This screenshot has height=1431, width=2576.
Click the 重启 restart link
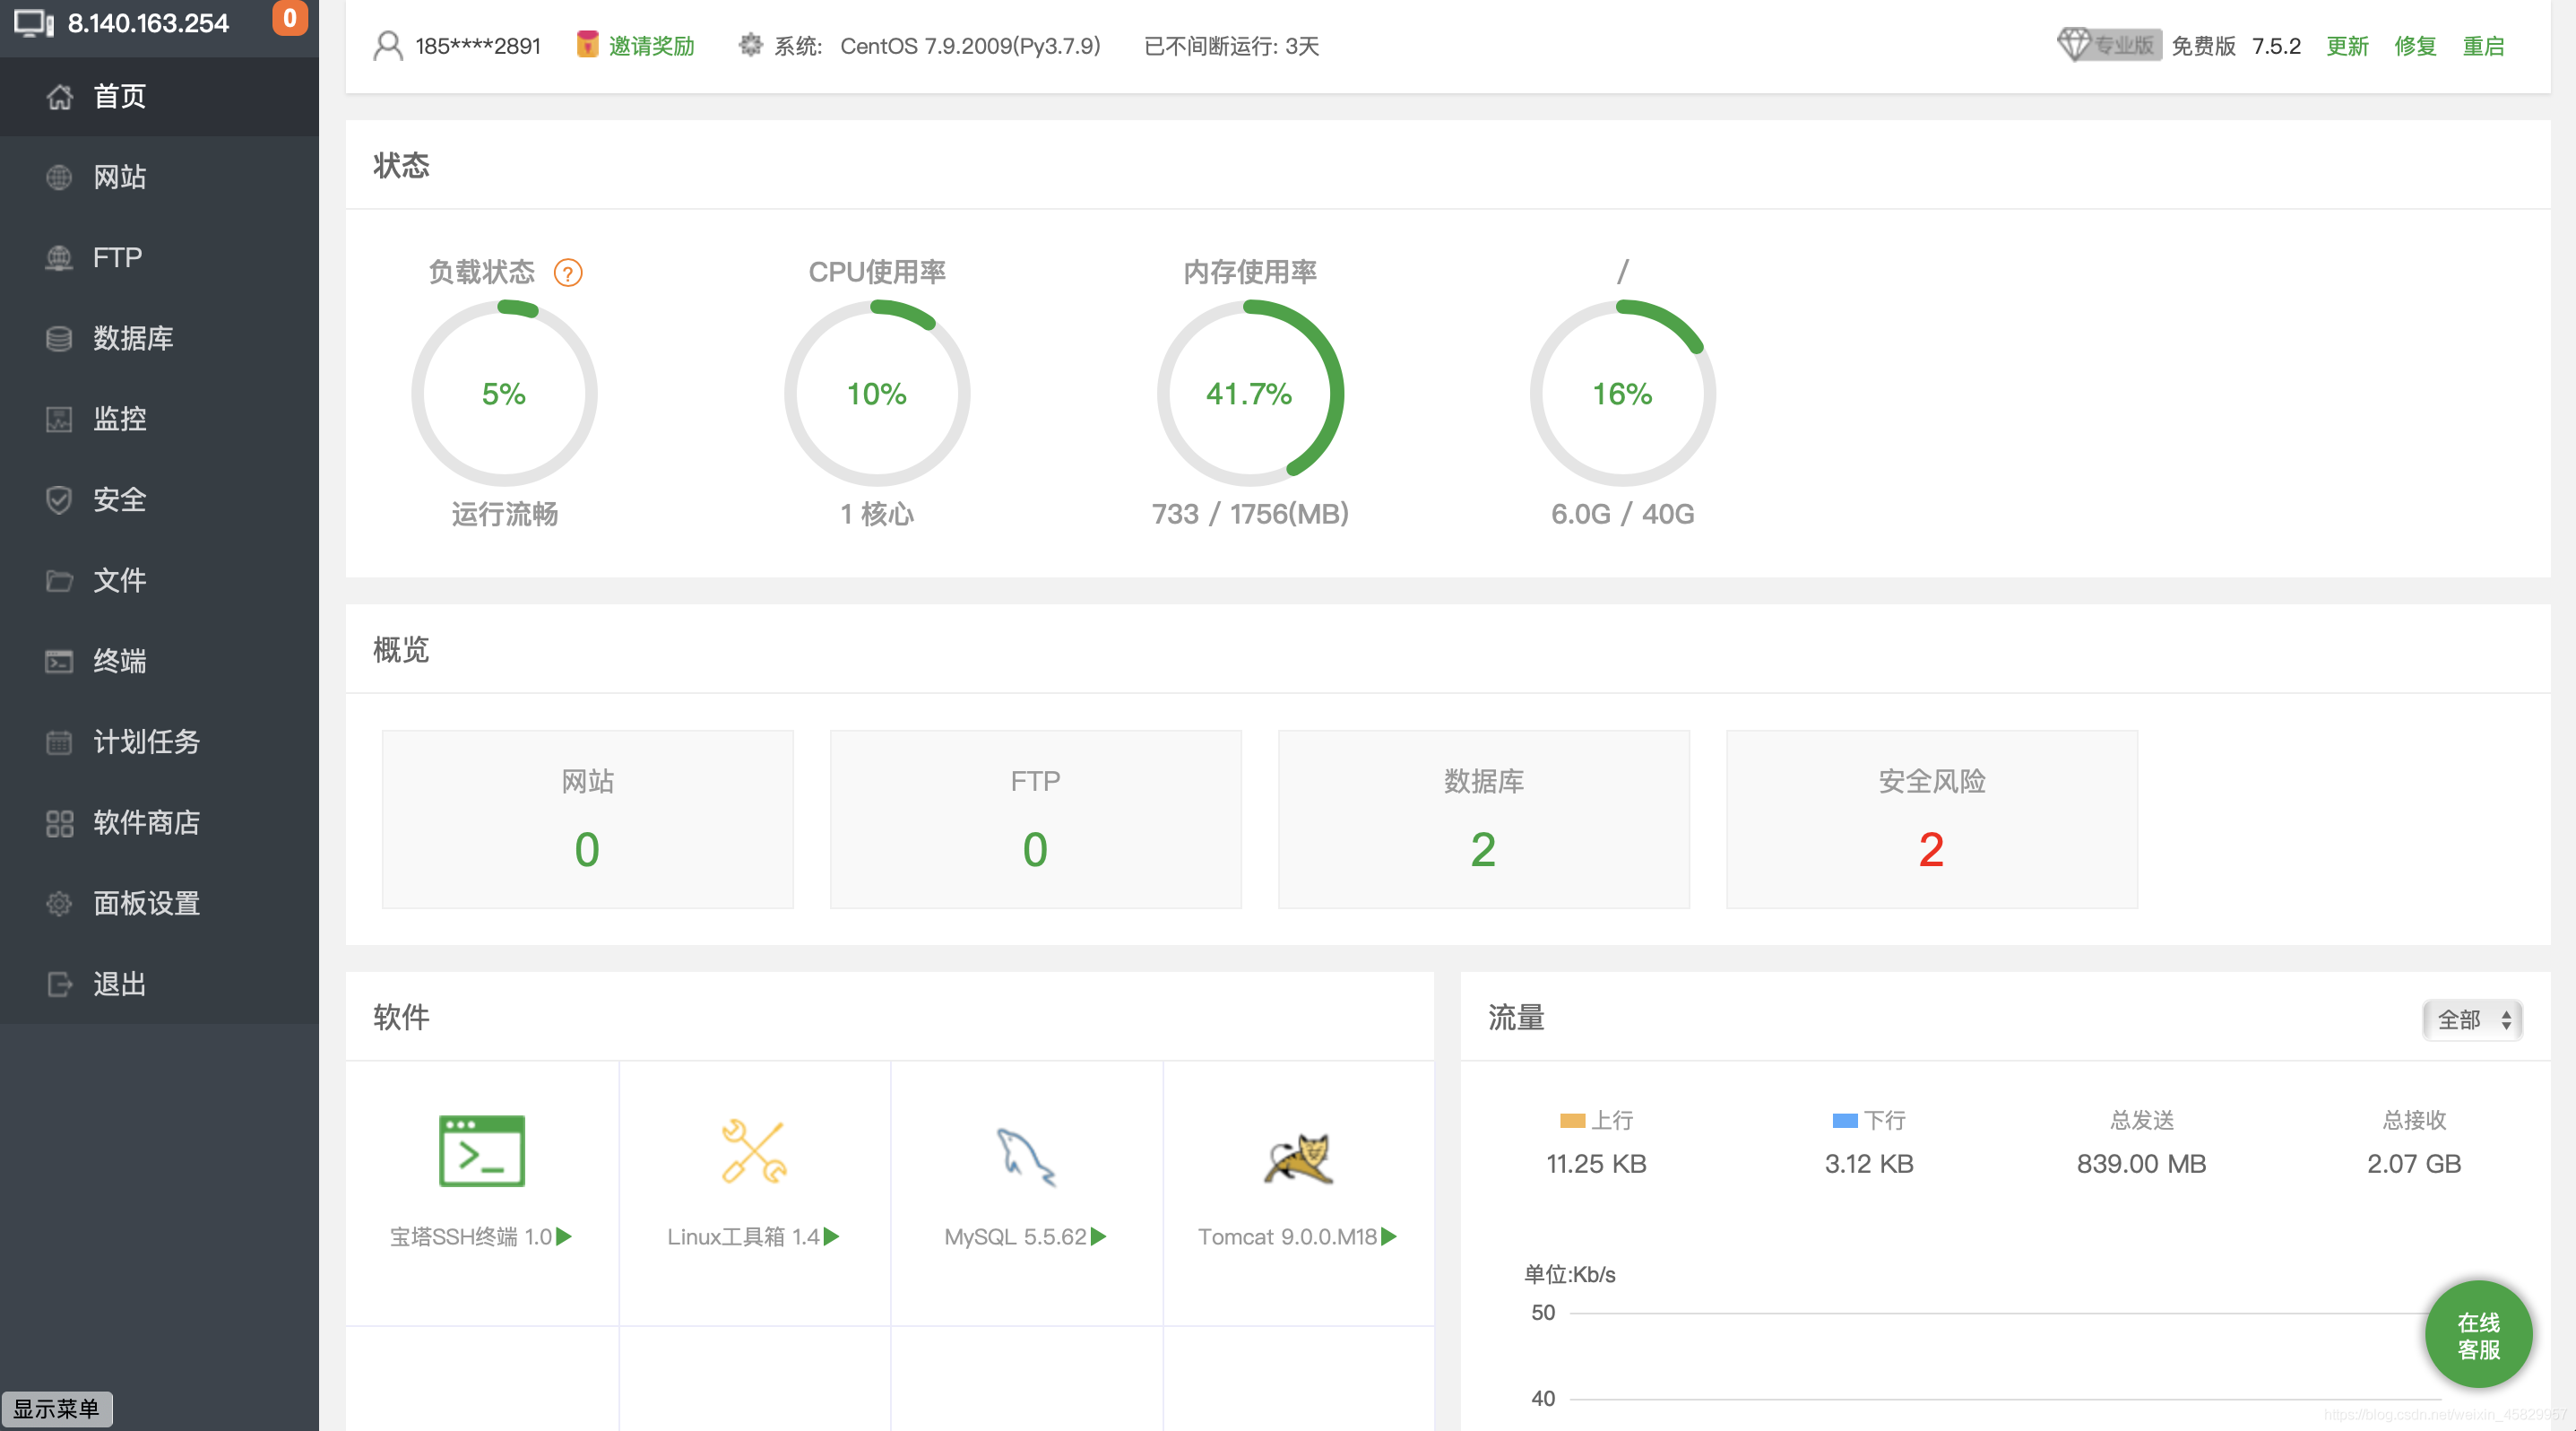point(2483,45)
